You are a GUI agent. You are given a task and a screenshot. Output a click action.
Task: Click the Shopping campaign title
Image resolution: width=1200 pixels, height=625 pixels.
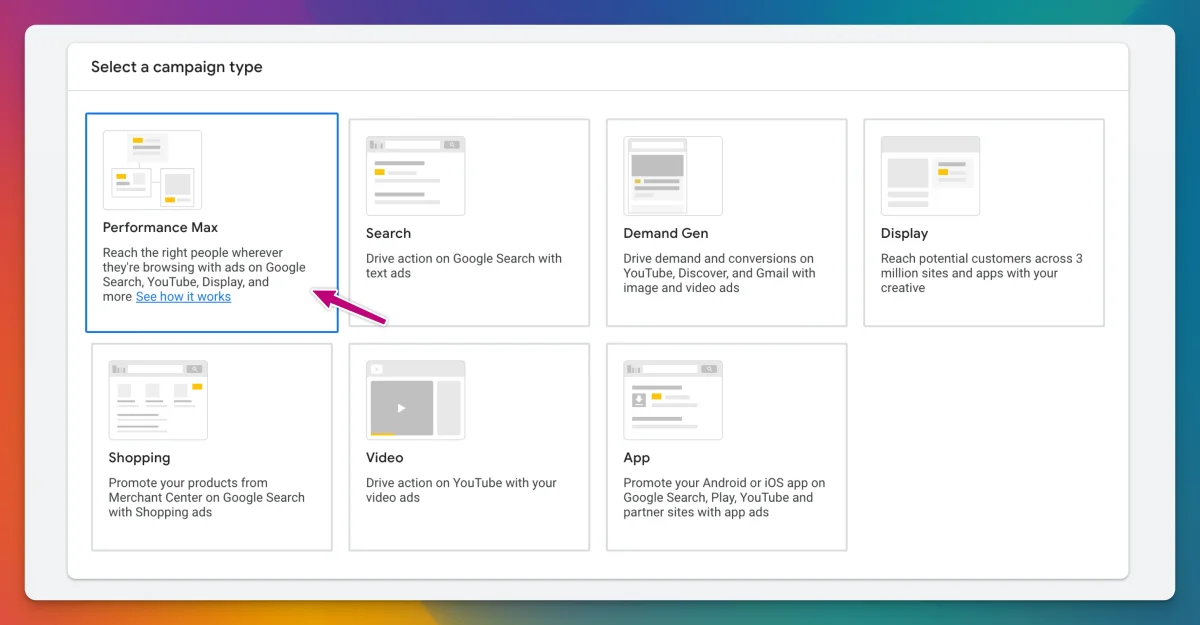pyautogui.click(x=139, y=458)
